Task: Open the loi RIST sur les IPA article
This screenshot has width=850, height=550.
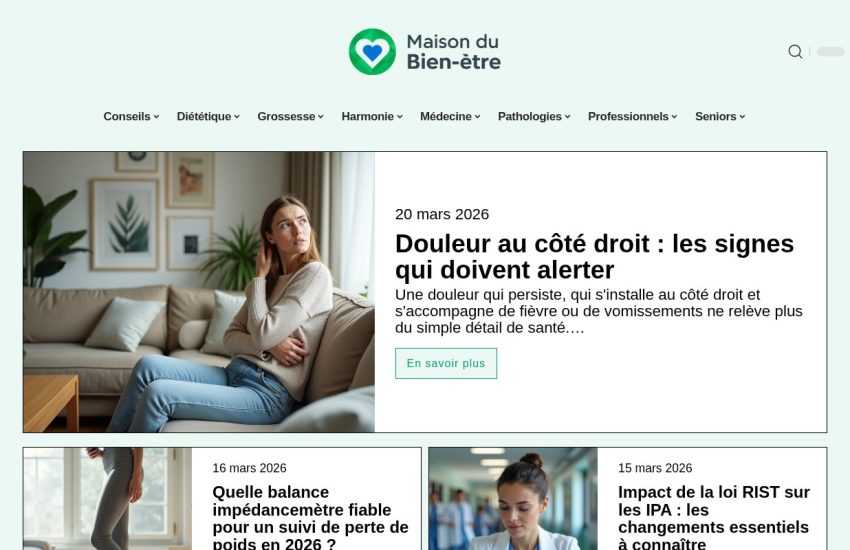Action: click(x=714, y=516)
